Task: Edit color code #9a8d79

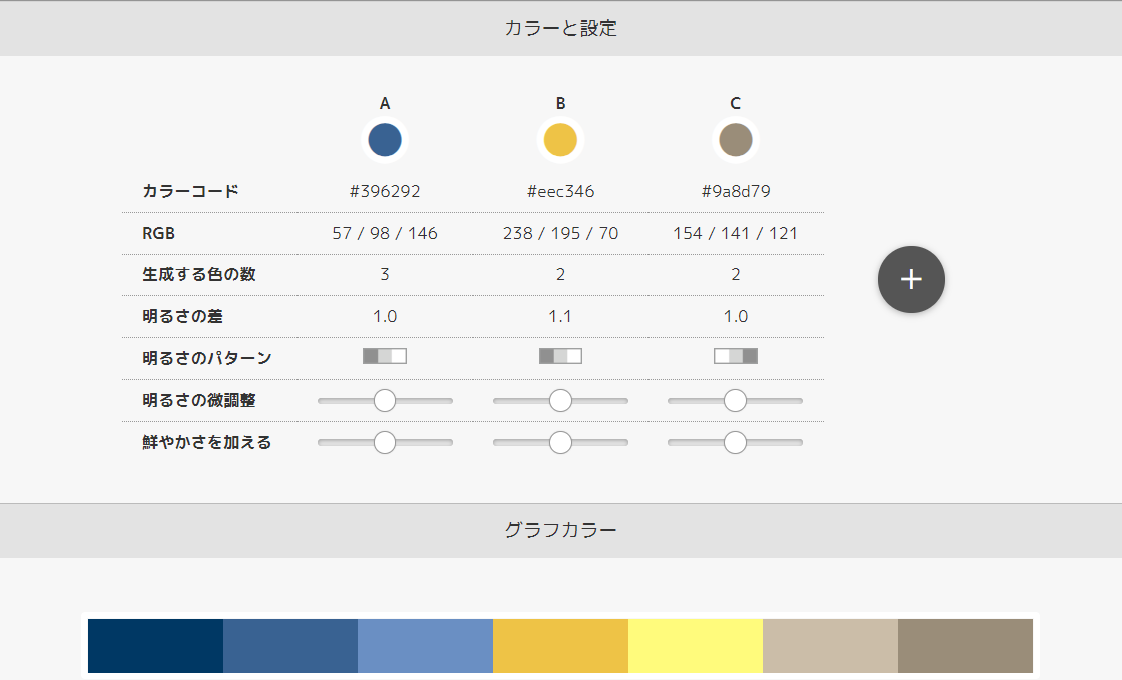Action: click(x=736, y=191)
